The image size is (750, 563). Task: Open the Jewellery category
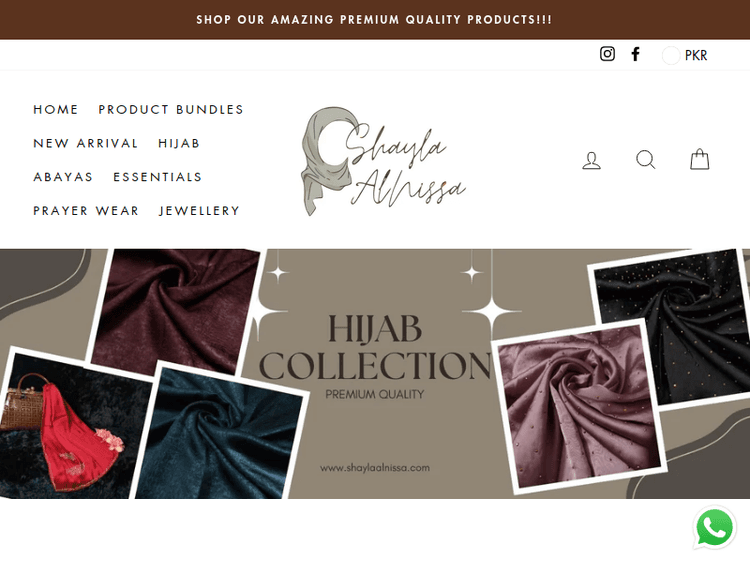tap(199, 211)
